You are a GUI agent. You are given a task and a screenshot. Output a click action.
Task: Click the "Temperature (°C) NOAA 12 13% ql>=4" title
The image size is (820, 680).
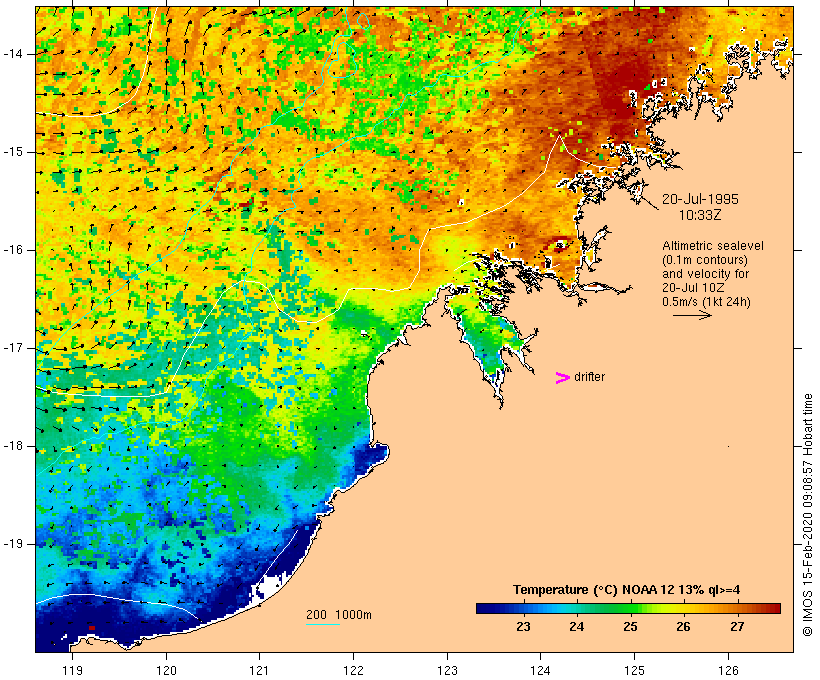click(627, 590)
